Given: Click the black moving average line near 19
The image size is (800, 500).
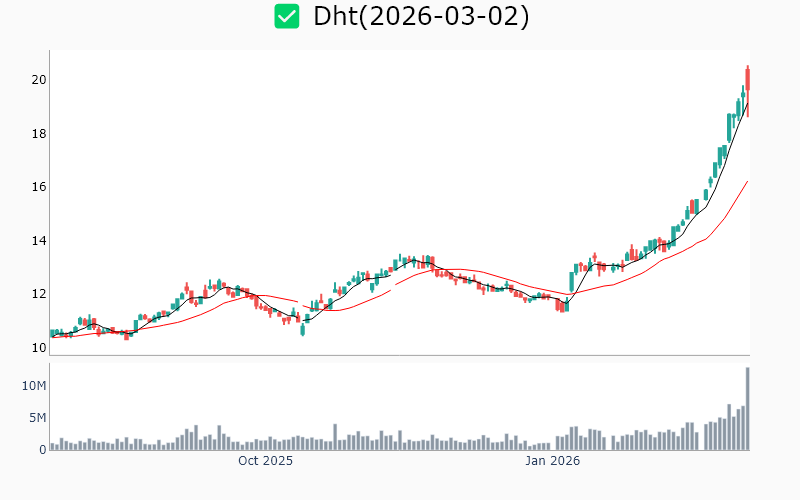Looking at the screenshot, I should (746, 104).
